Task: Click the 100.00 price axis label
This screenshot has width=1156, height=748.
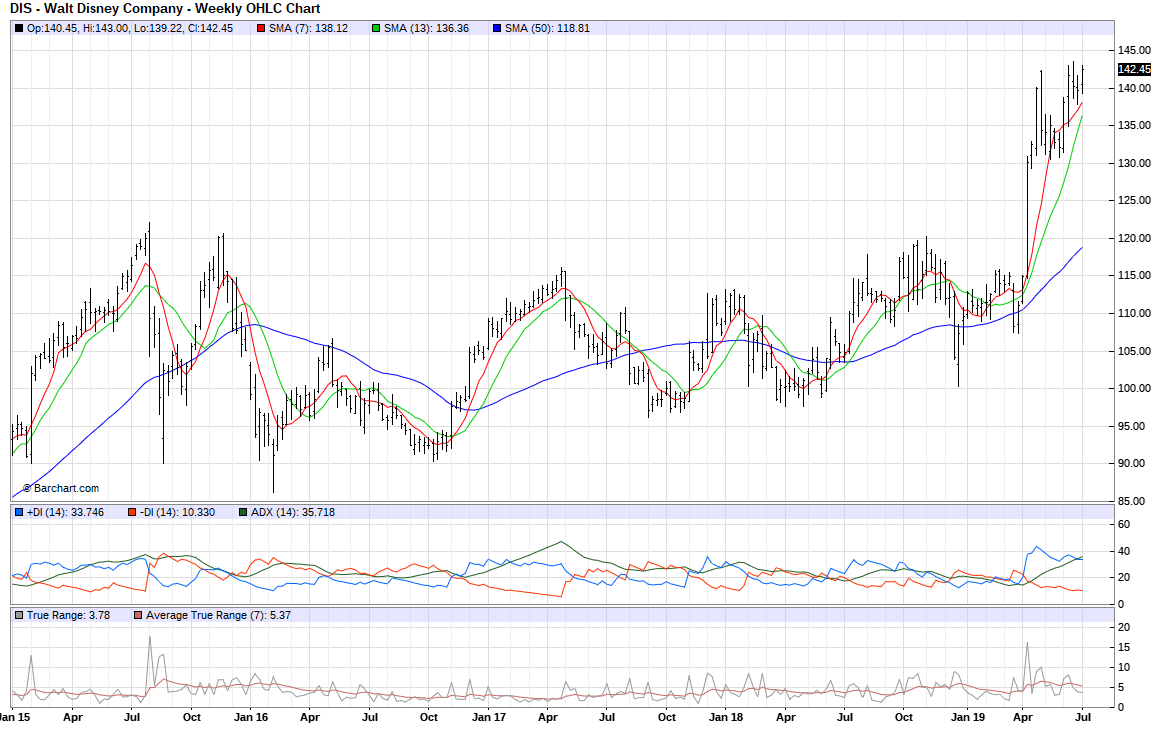Action: pos(1134,388)
